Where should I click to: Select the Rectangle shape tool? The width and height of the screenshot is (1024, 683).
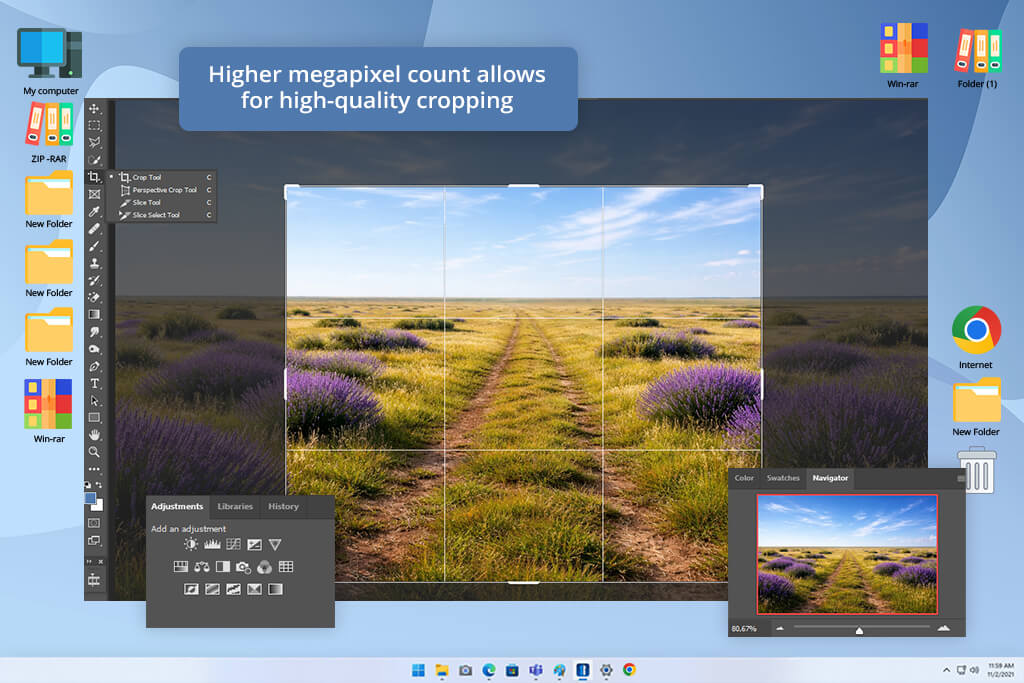[94, 417]
